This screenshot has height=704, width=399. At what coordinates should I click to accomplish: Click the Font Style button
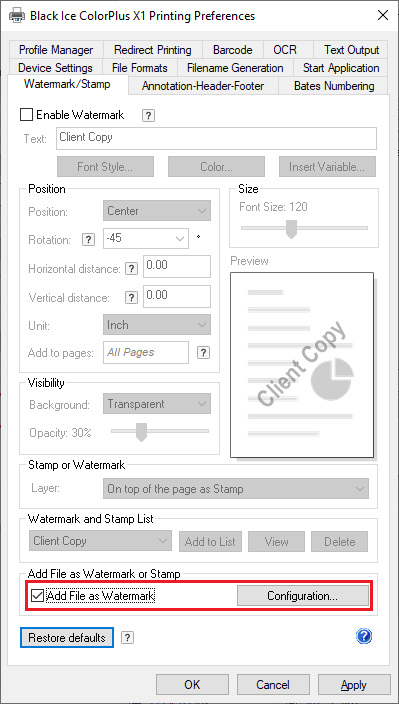click(x=105, y=167)
